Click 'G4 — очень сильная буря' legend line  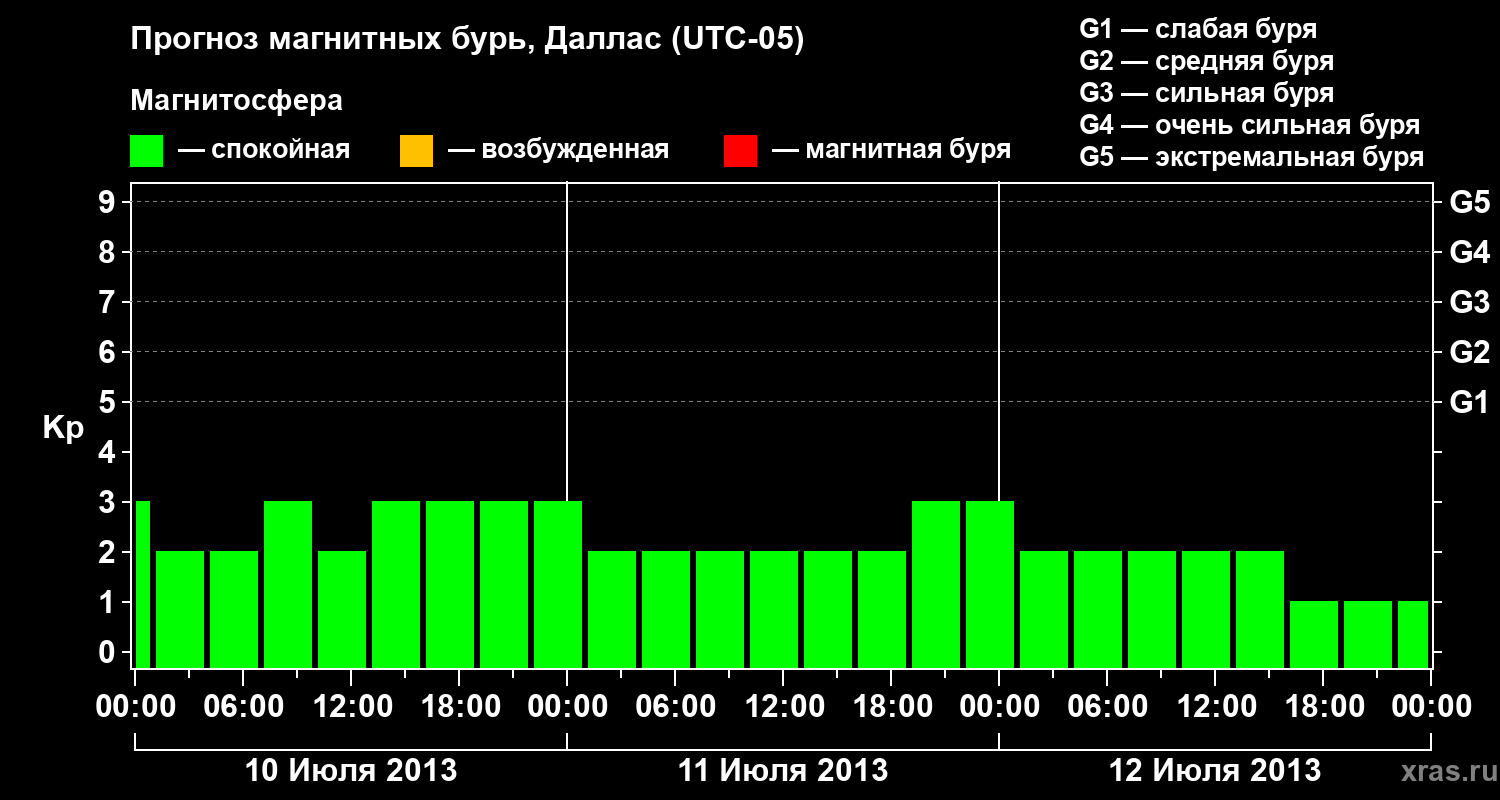click(1250, 125)
